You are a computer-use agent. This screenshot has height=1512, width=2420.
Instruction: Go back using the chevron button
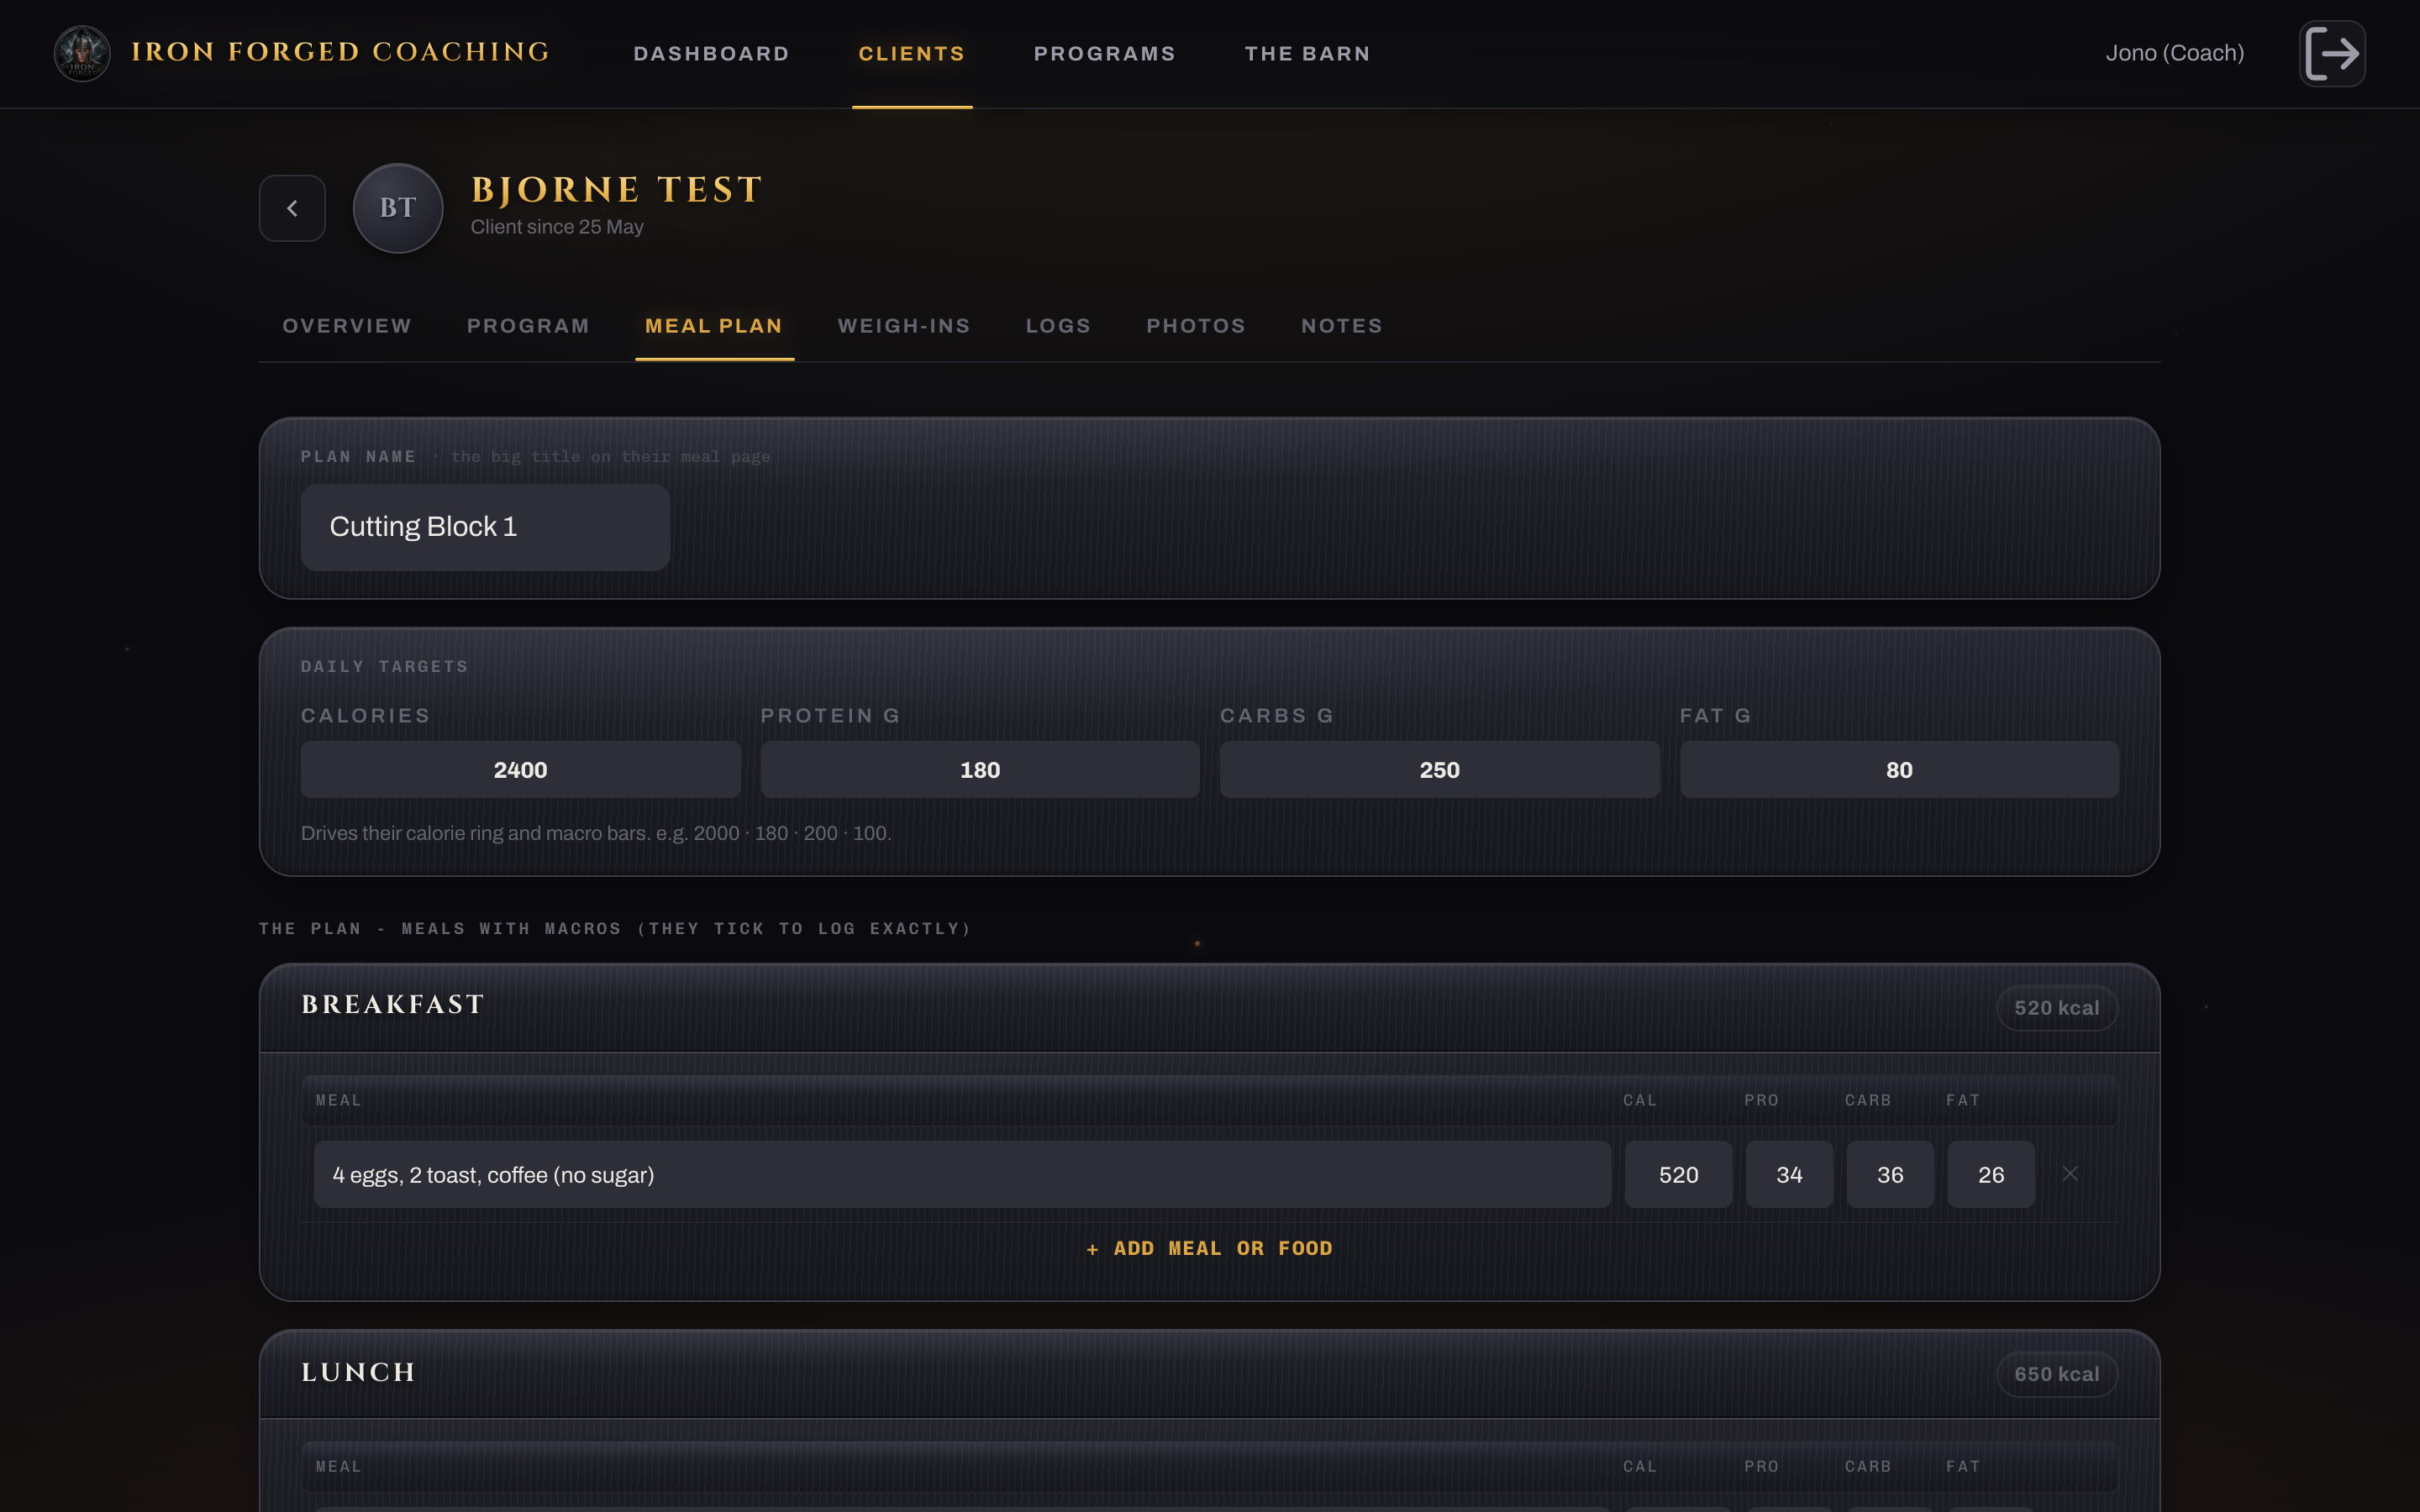(292, 208)
